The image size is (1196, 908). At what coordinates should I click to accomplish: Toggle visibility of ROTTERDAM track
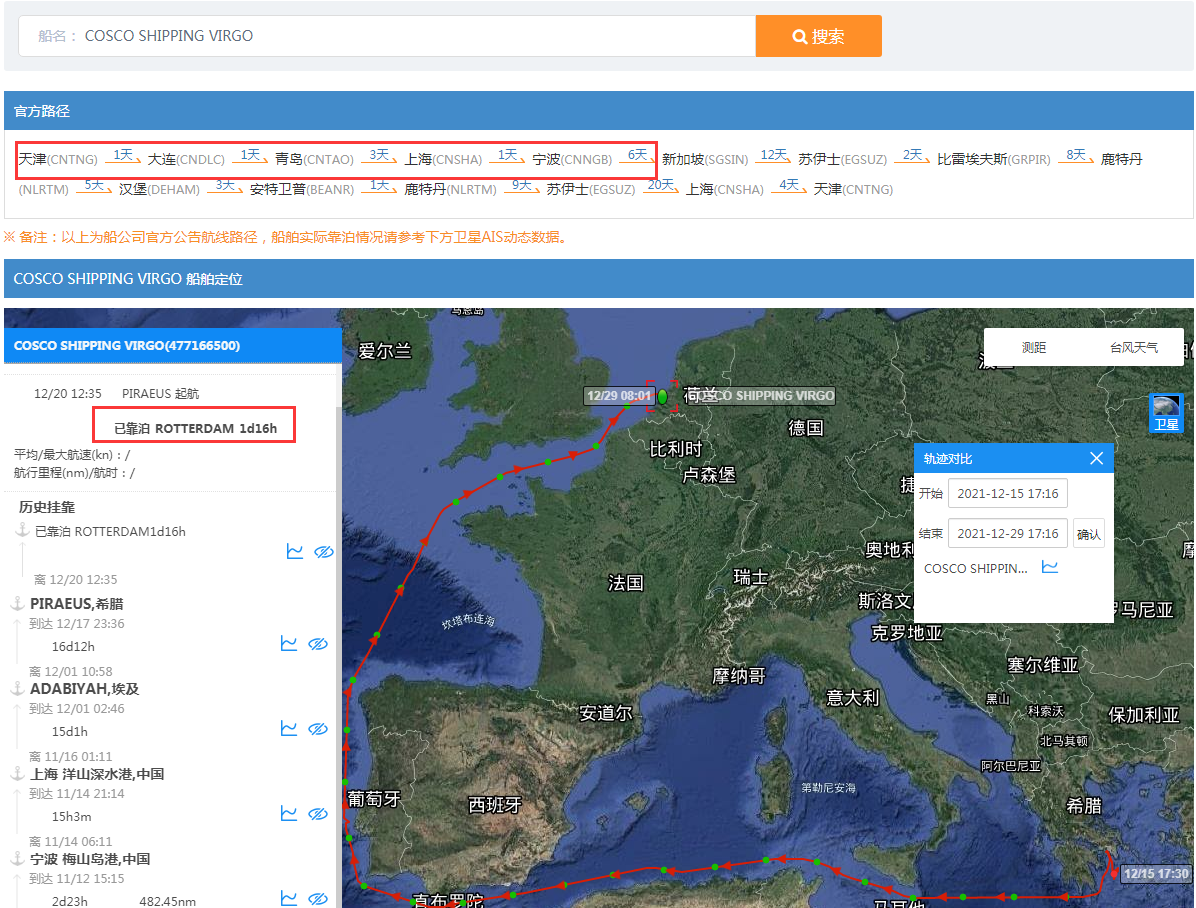323,551
